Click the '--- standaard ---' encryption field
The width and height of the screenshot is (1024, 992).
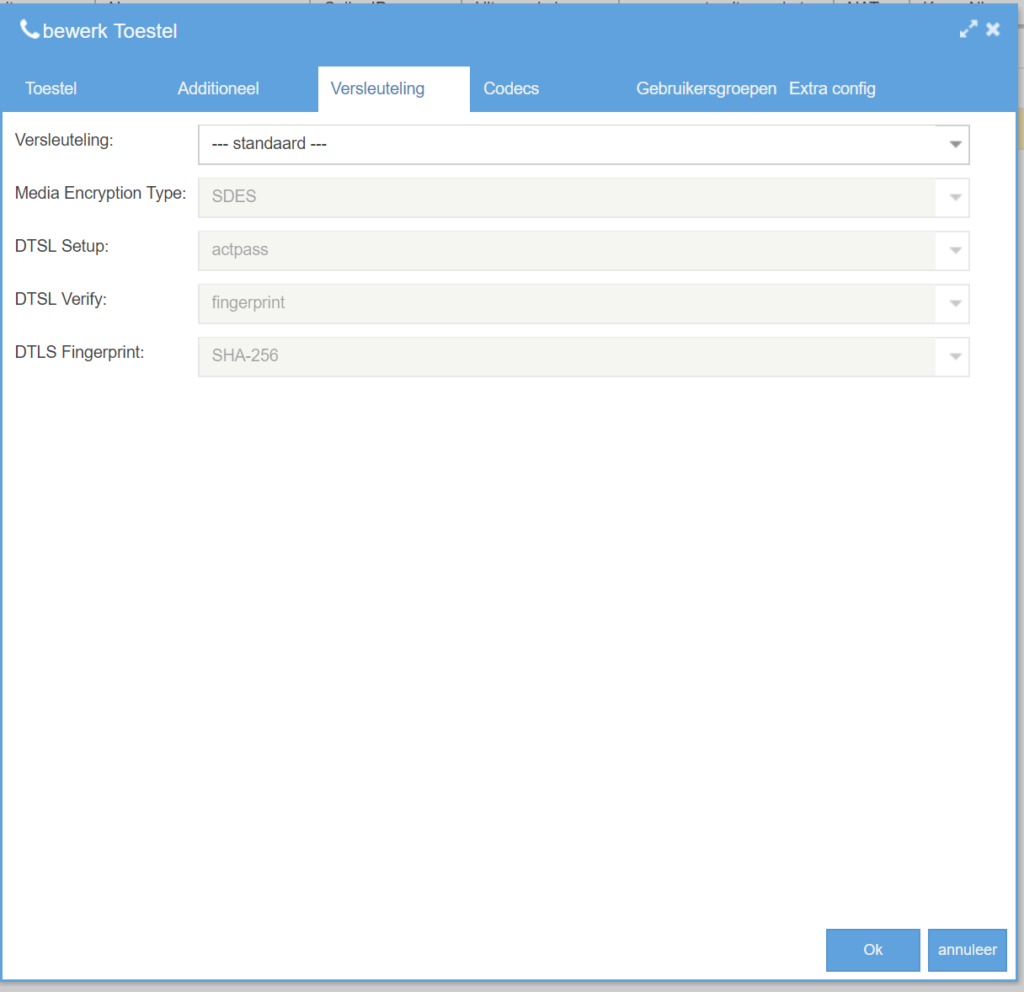click(x=566, y=144)
